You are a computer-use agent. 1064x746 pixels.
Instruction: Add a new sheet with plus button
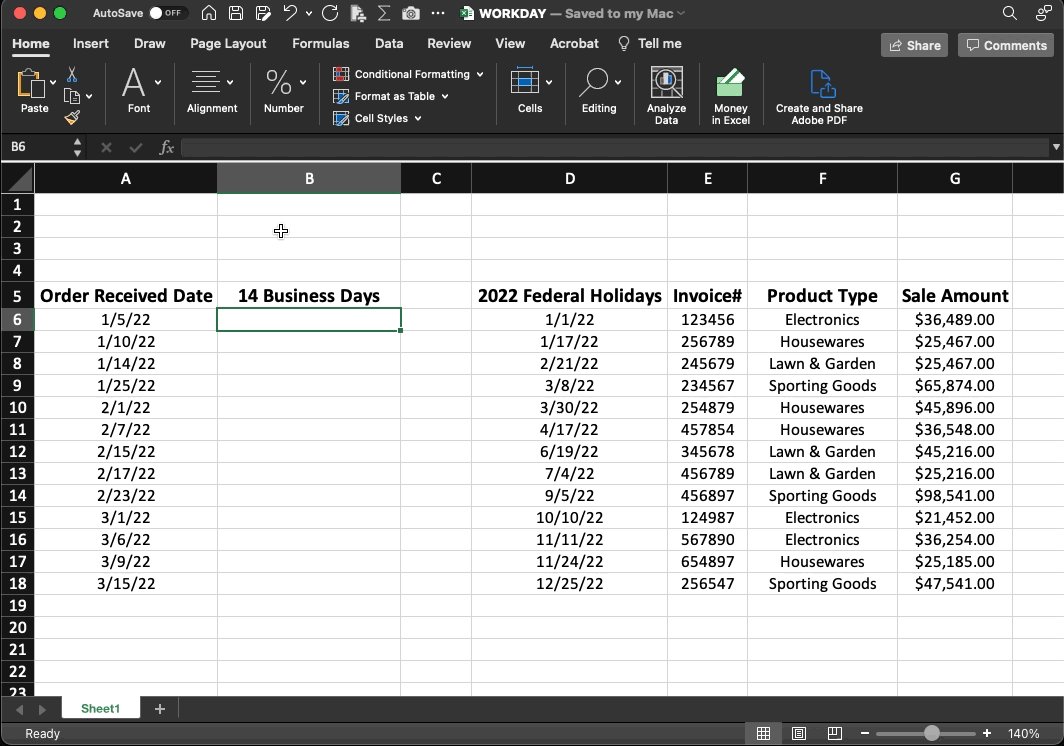pyautogui.click(x=159, y=709)
